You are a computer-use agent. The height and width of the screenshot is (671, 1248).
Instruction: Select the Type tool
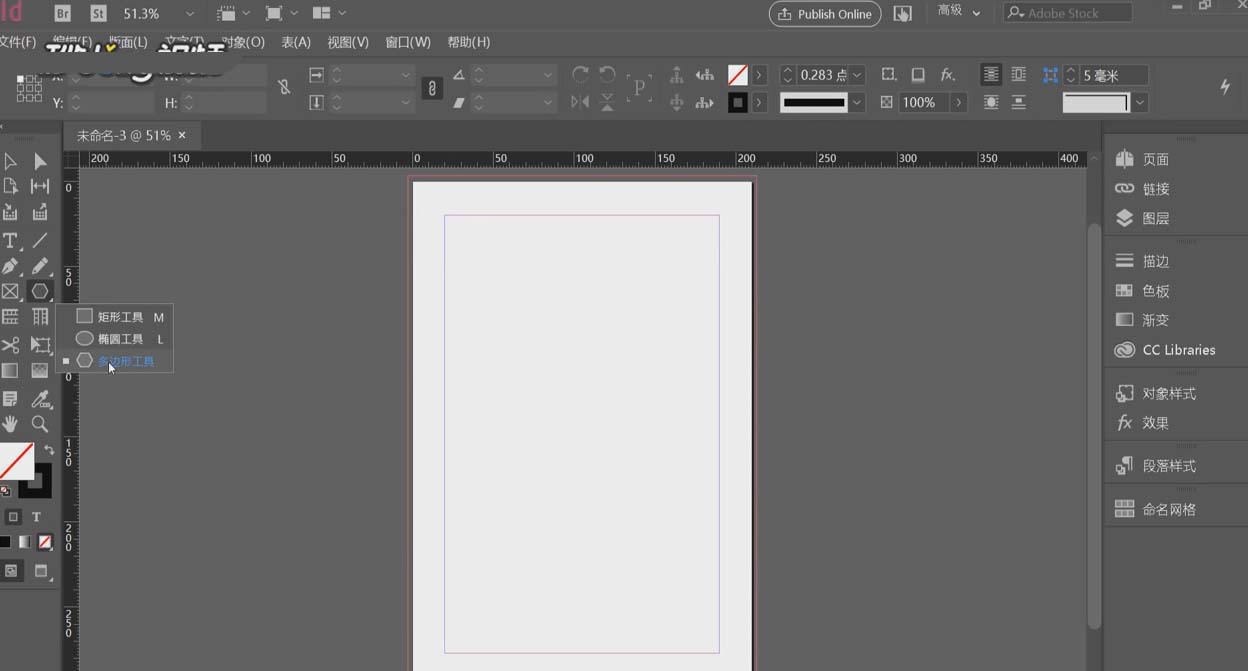click(10, 241)
